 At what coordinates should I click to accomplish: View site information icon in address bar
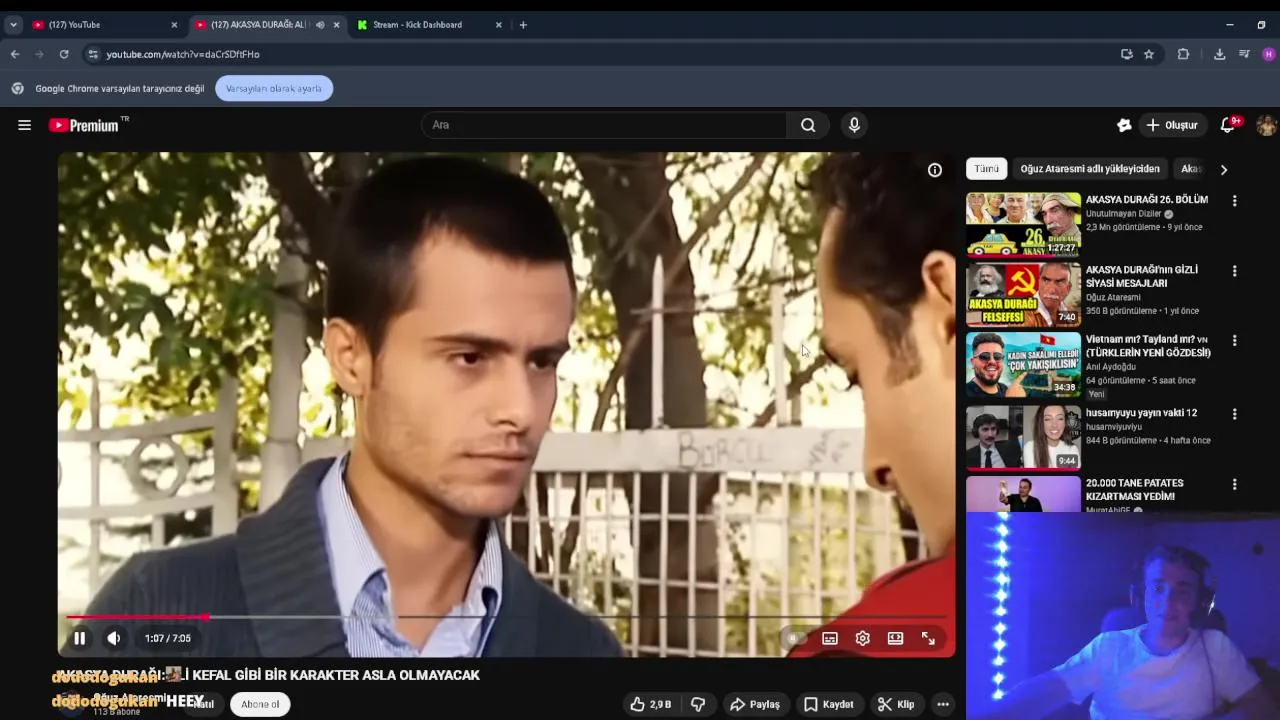tap(93, 54)
